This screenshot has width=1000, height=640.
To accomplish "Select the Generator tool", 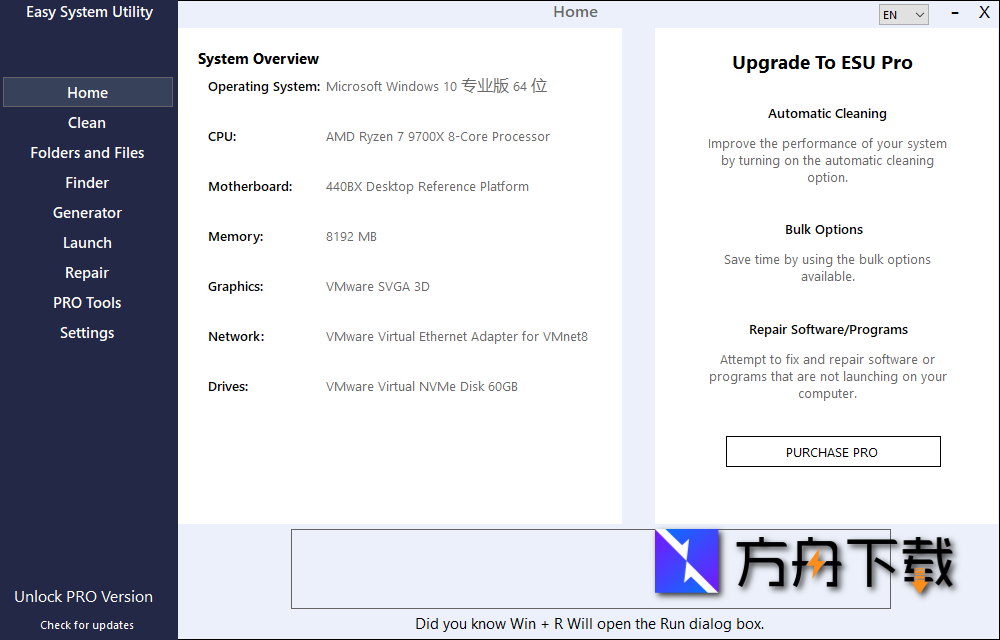I will pos(86,212).
